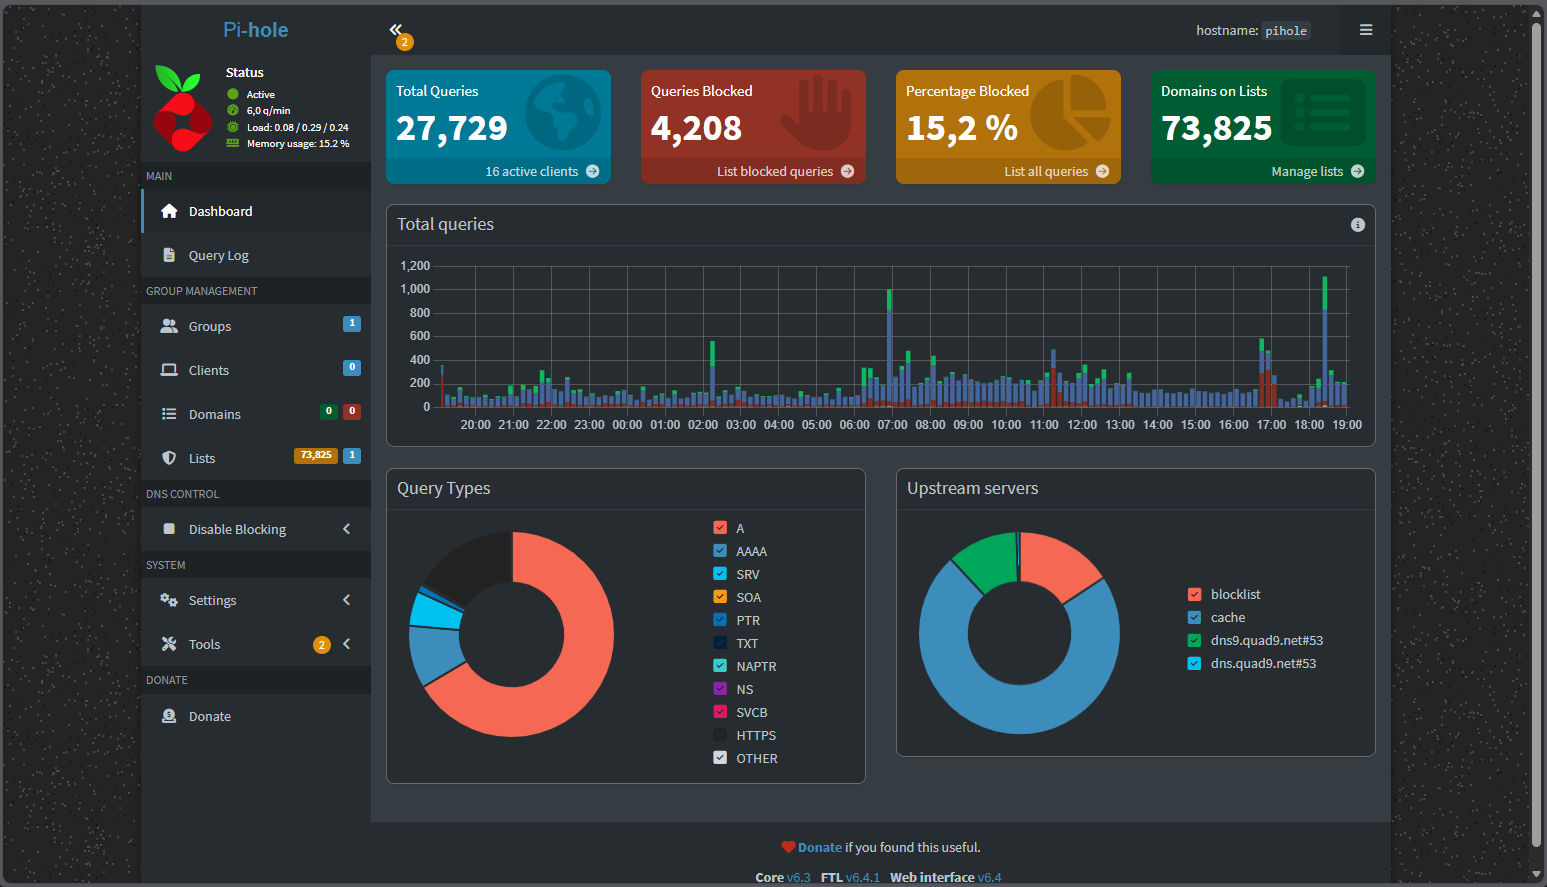The width and height of the screenshot is (1547, 887).
Task: Click the SOA color square in Query Types
Action: 720,596
